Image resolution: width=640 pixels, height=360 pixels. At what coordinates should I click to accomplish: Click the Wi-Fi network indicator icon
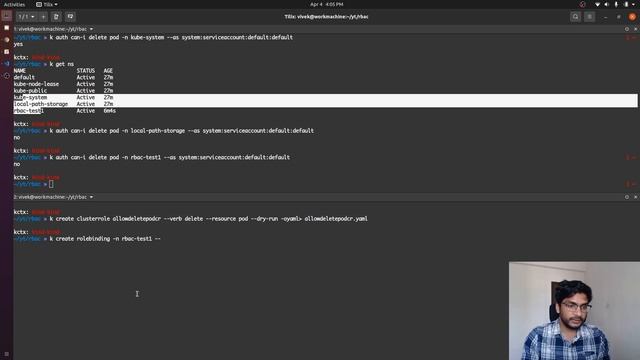[x=597, y=4]
